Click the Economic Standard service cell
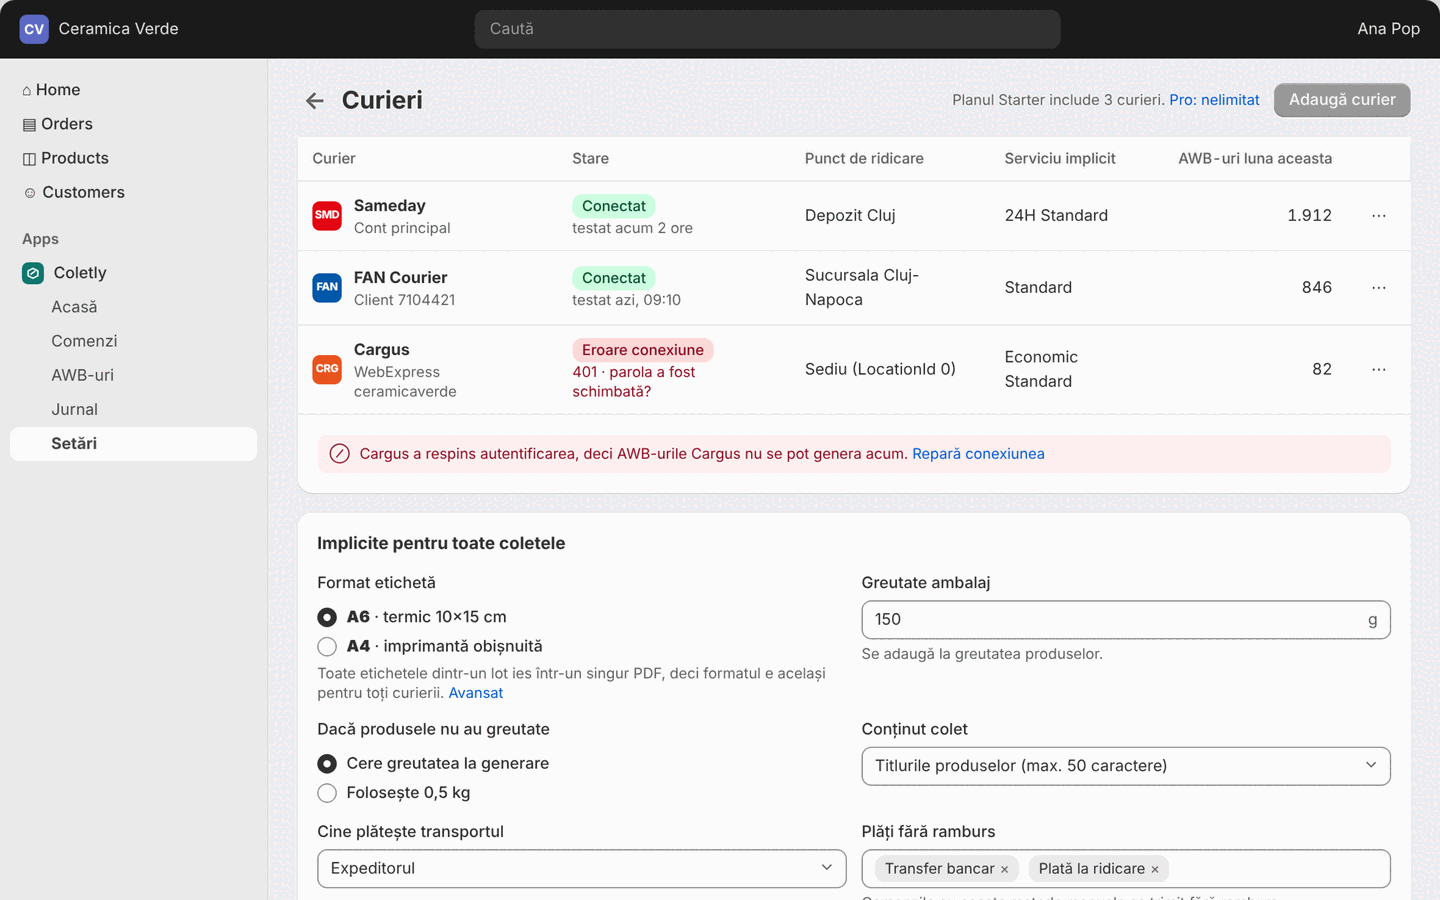Screen dimensions: 1440x900 [x=1041, y=370]
